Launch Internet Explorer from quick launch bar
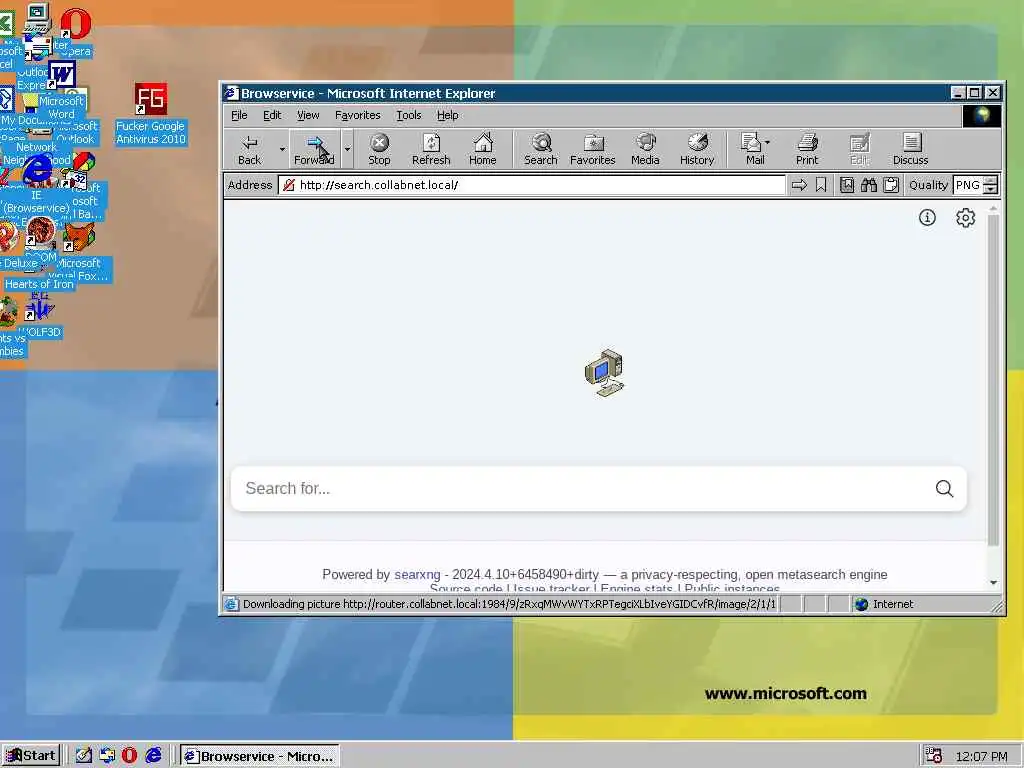 click(153, 756)
